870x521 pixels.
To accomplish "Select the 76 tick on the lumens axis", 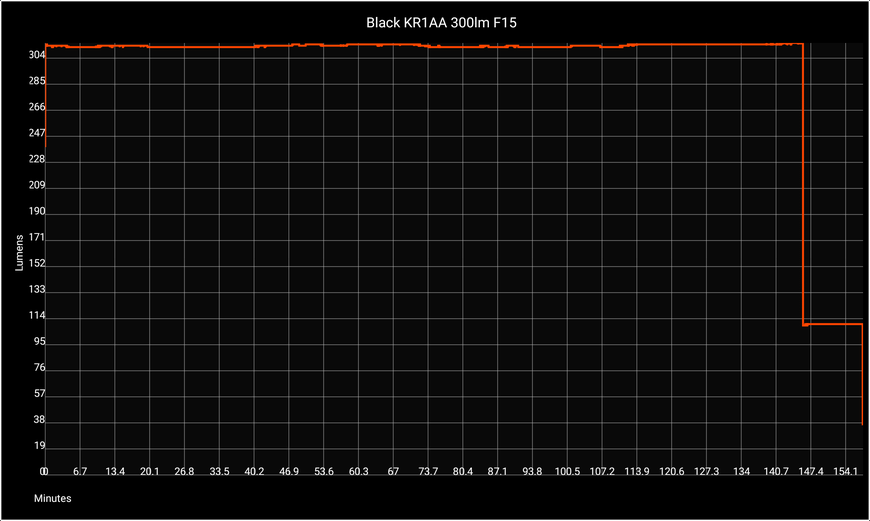I will tap(38, 368).
